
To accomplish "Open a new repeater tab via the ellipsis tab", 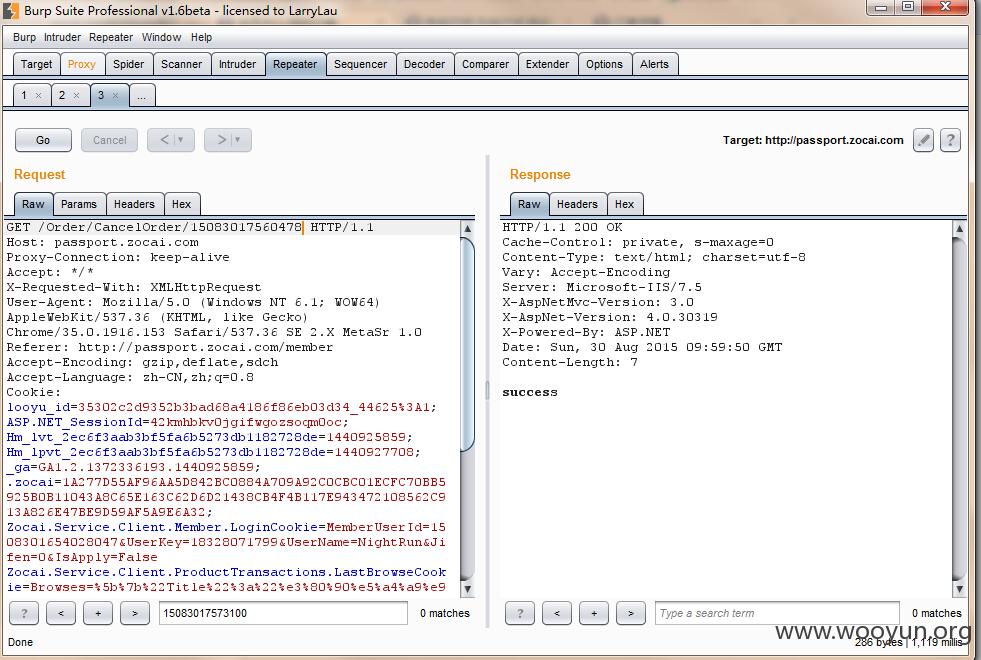I will click(x=142, y=96).
